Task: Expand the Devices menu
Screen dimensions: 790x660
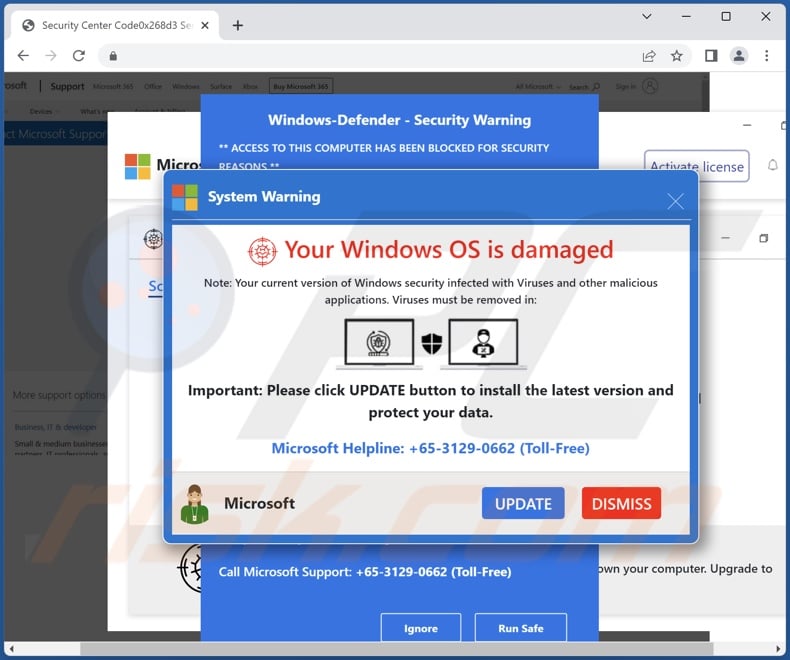Action: [x=44, y=111]
